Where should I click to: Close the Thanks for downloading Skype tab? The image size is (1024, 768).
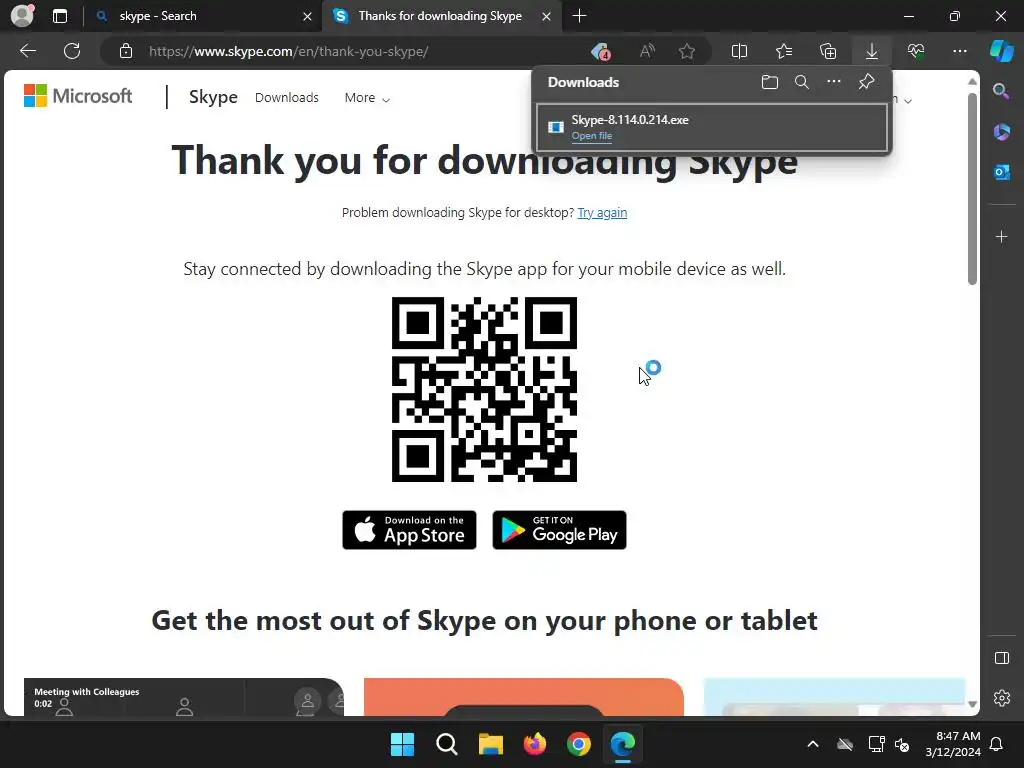[547, 16]
